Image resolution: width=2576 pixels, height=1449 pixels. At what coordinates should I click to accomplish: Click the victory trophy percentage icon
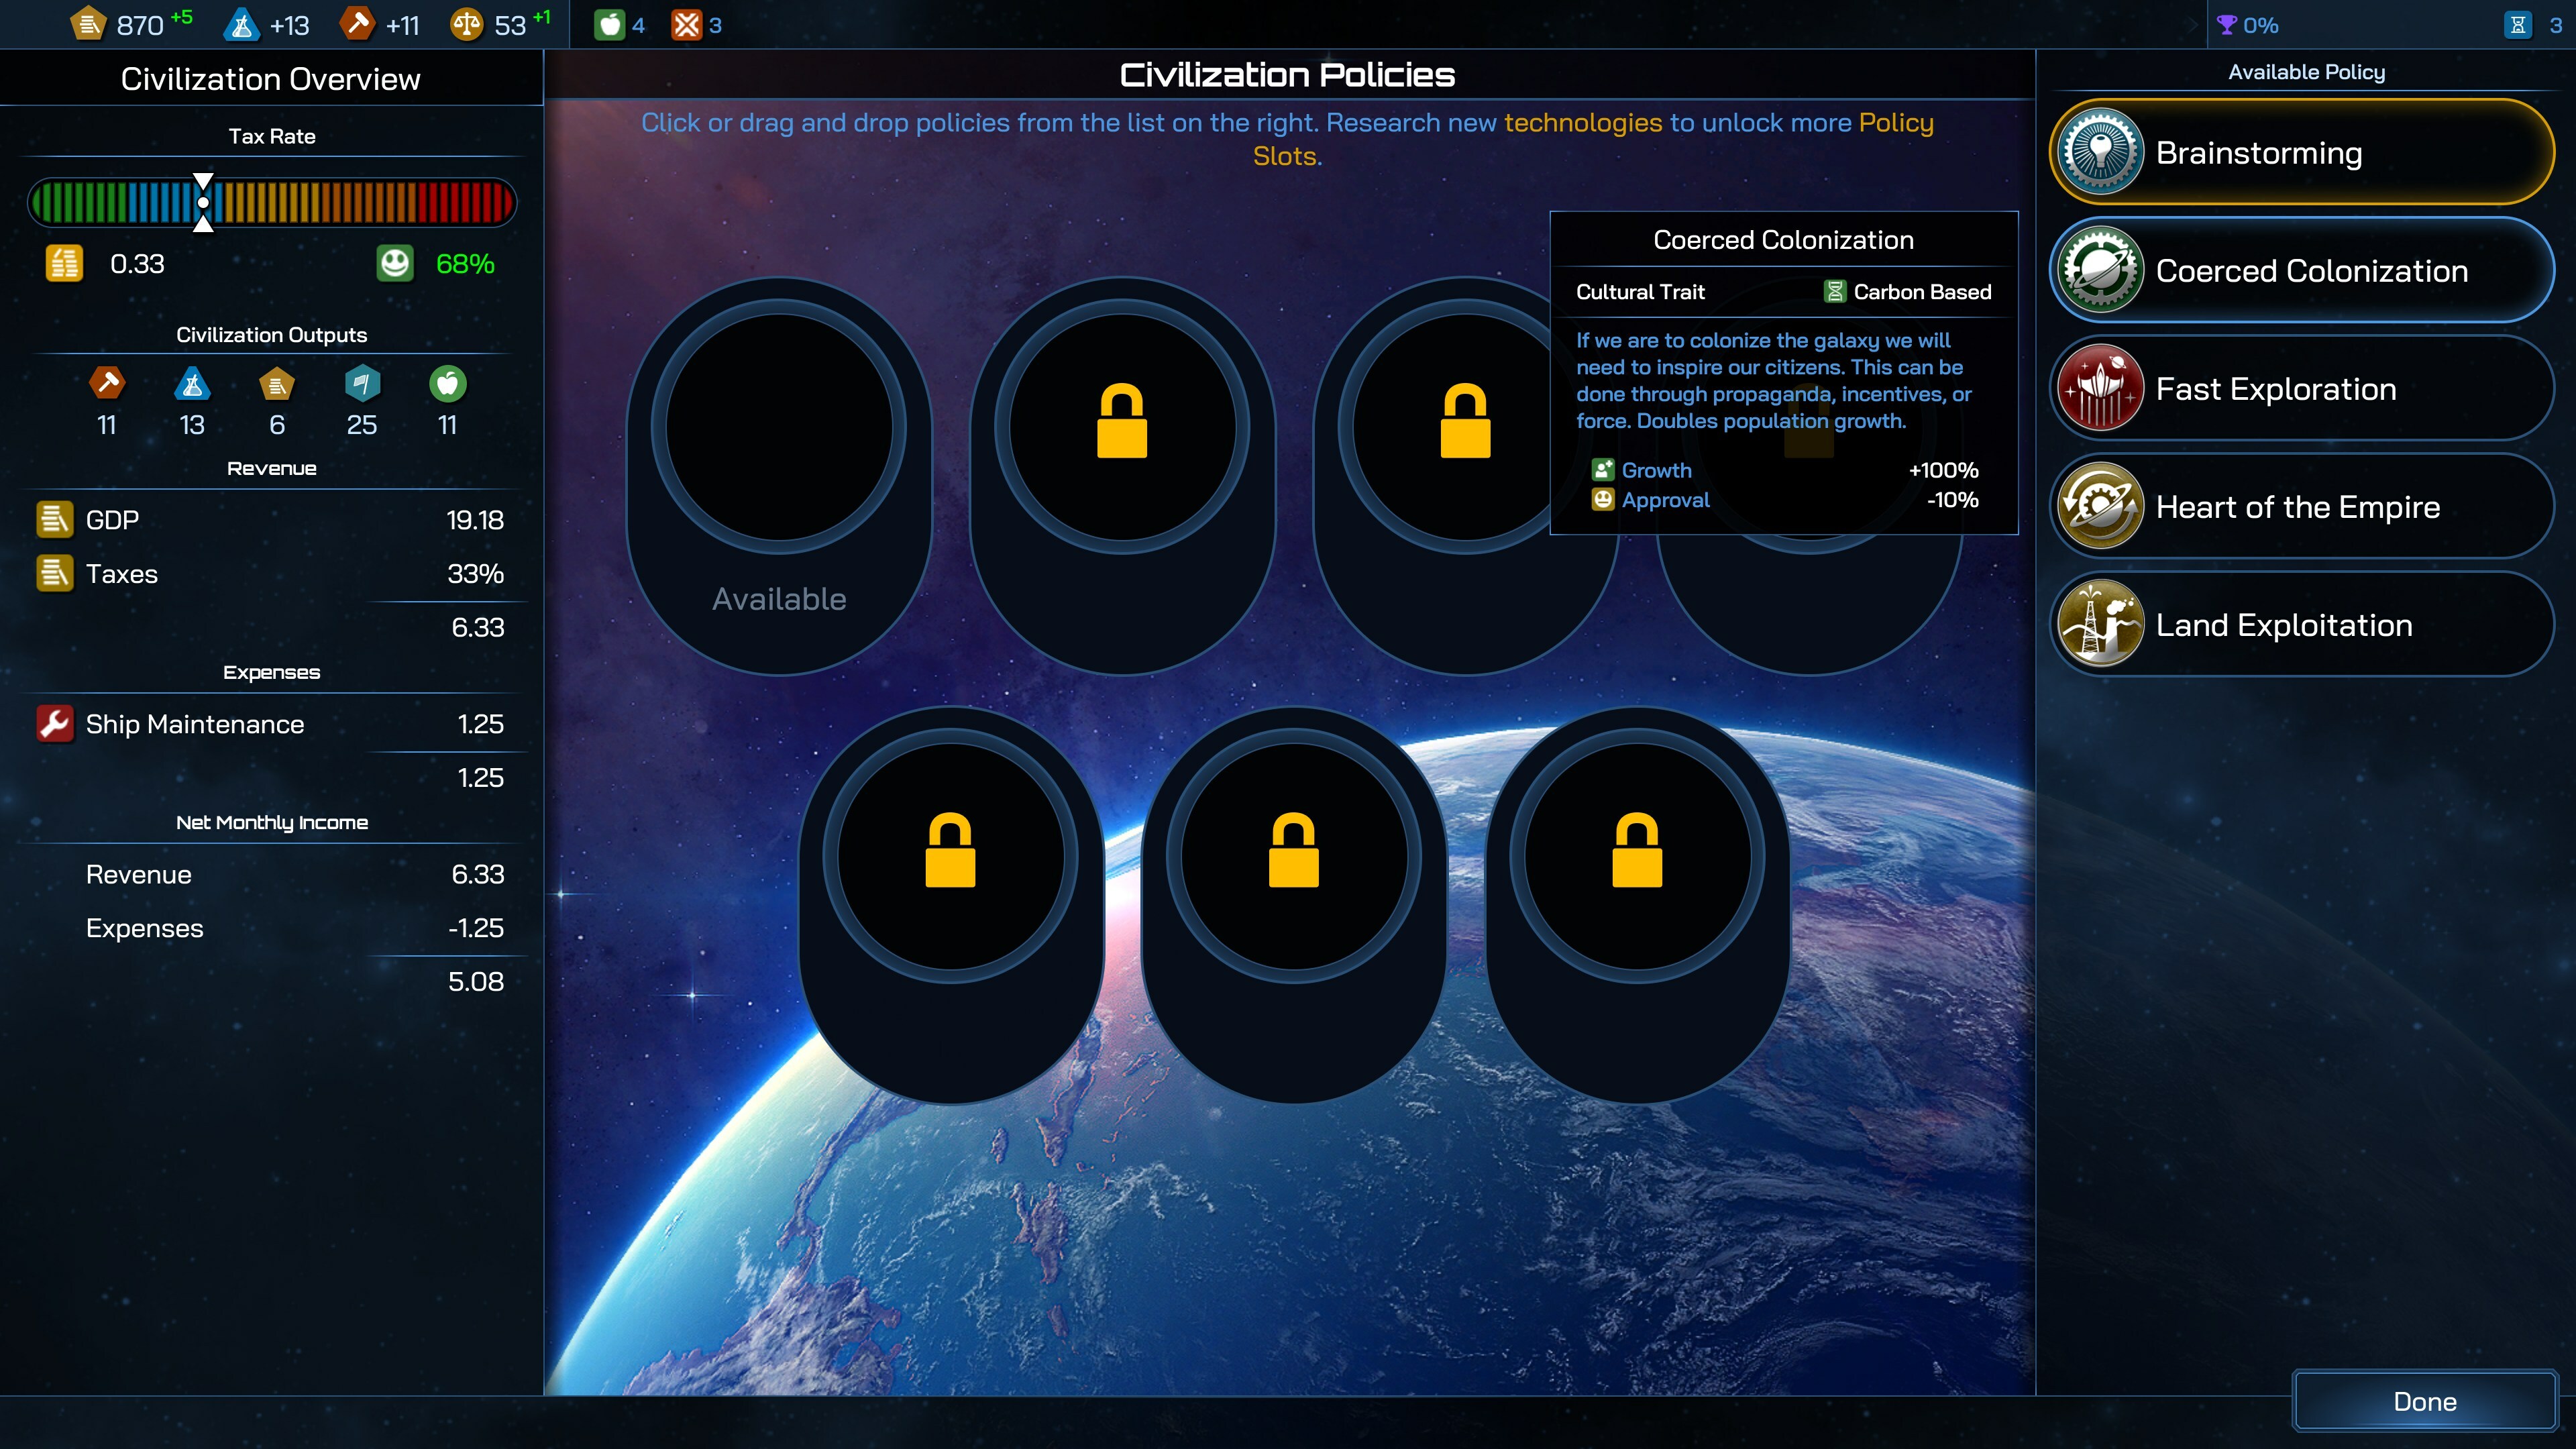tap(2226, 25)
